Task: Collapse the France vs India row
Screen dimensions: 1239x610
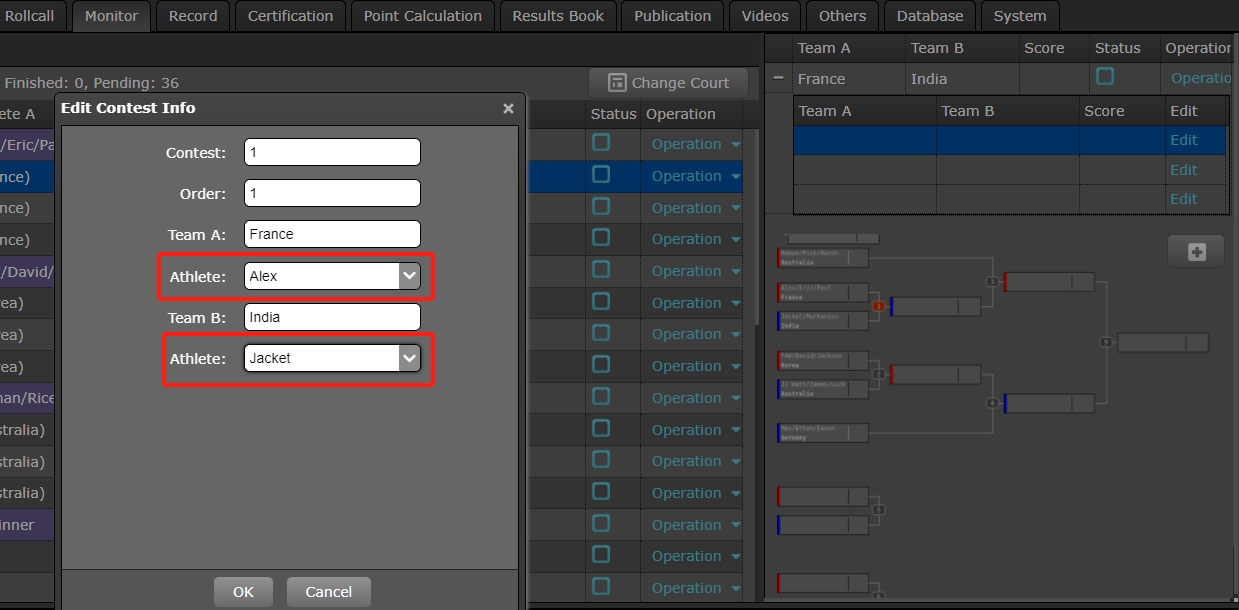Action: click(779, 78)
